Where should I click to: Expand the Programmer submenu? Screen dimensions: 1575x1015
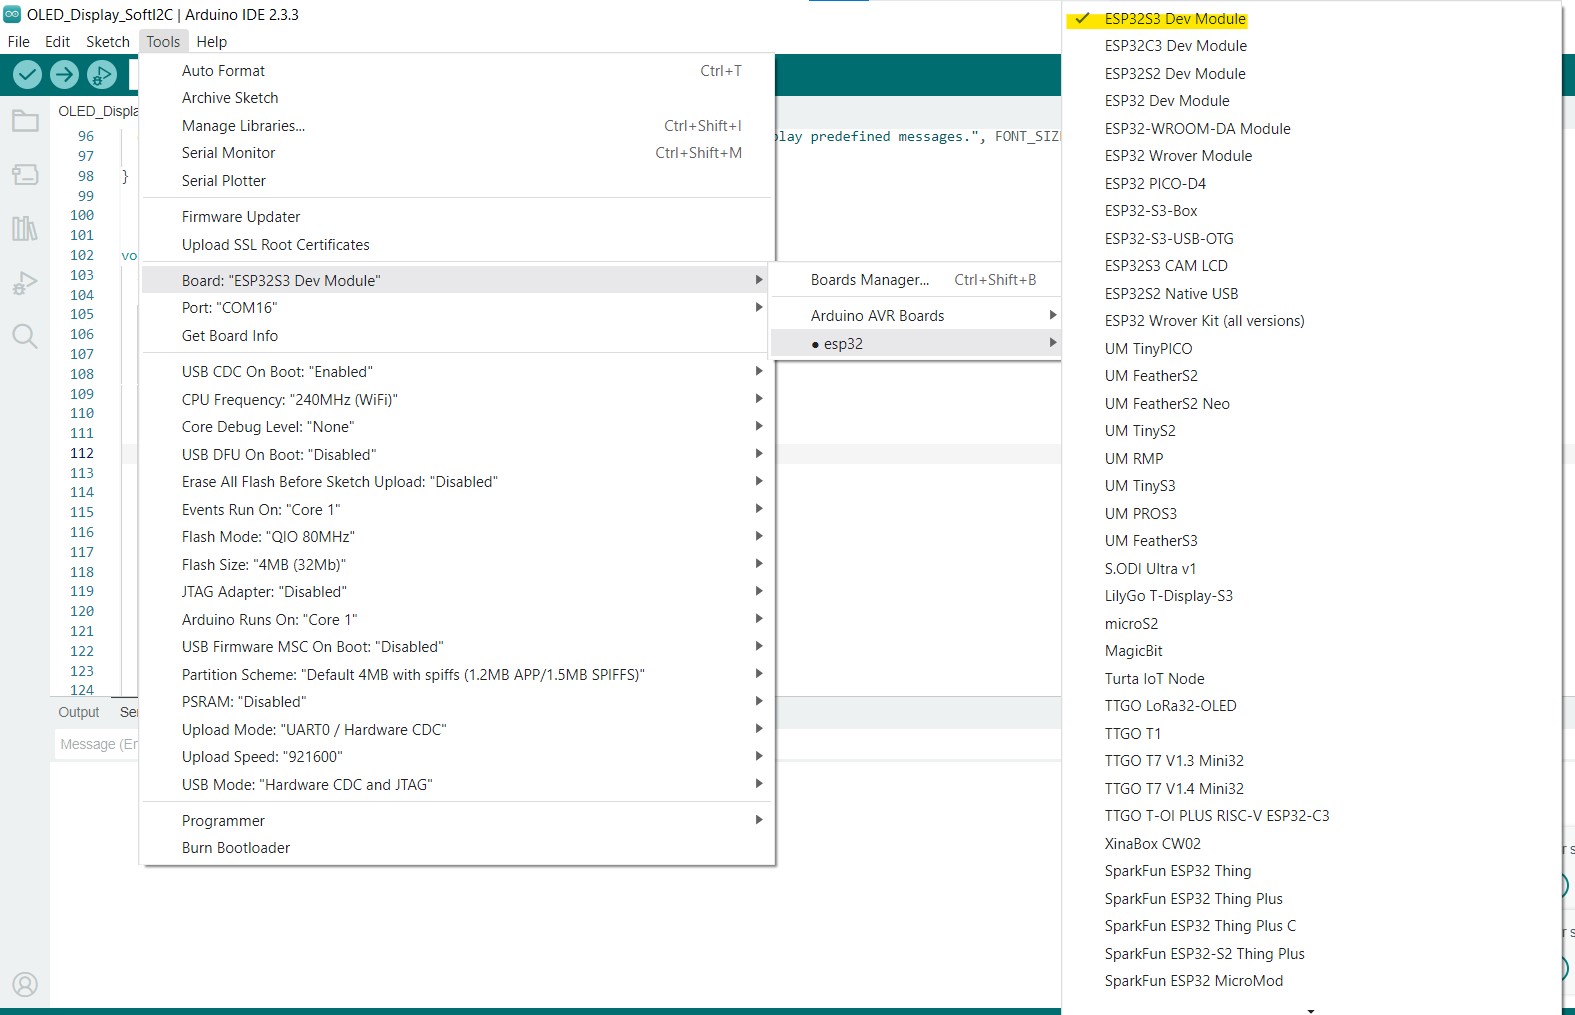tap(456, 821)
